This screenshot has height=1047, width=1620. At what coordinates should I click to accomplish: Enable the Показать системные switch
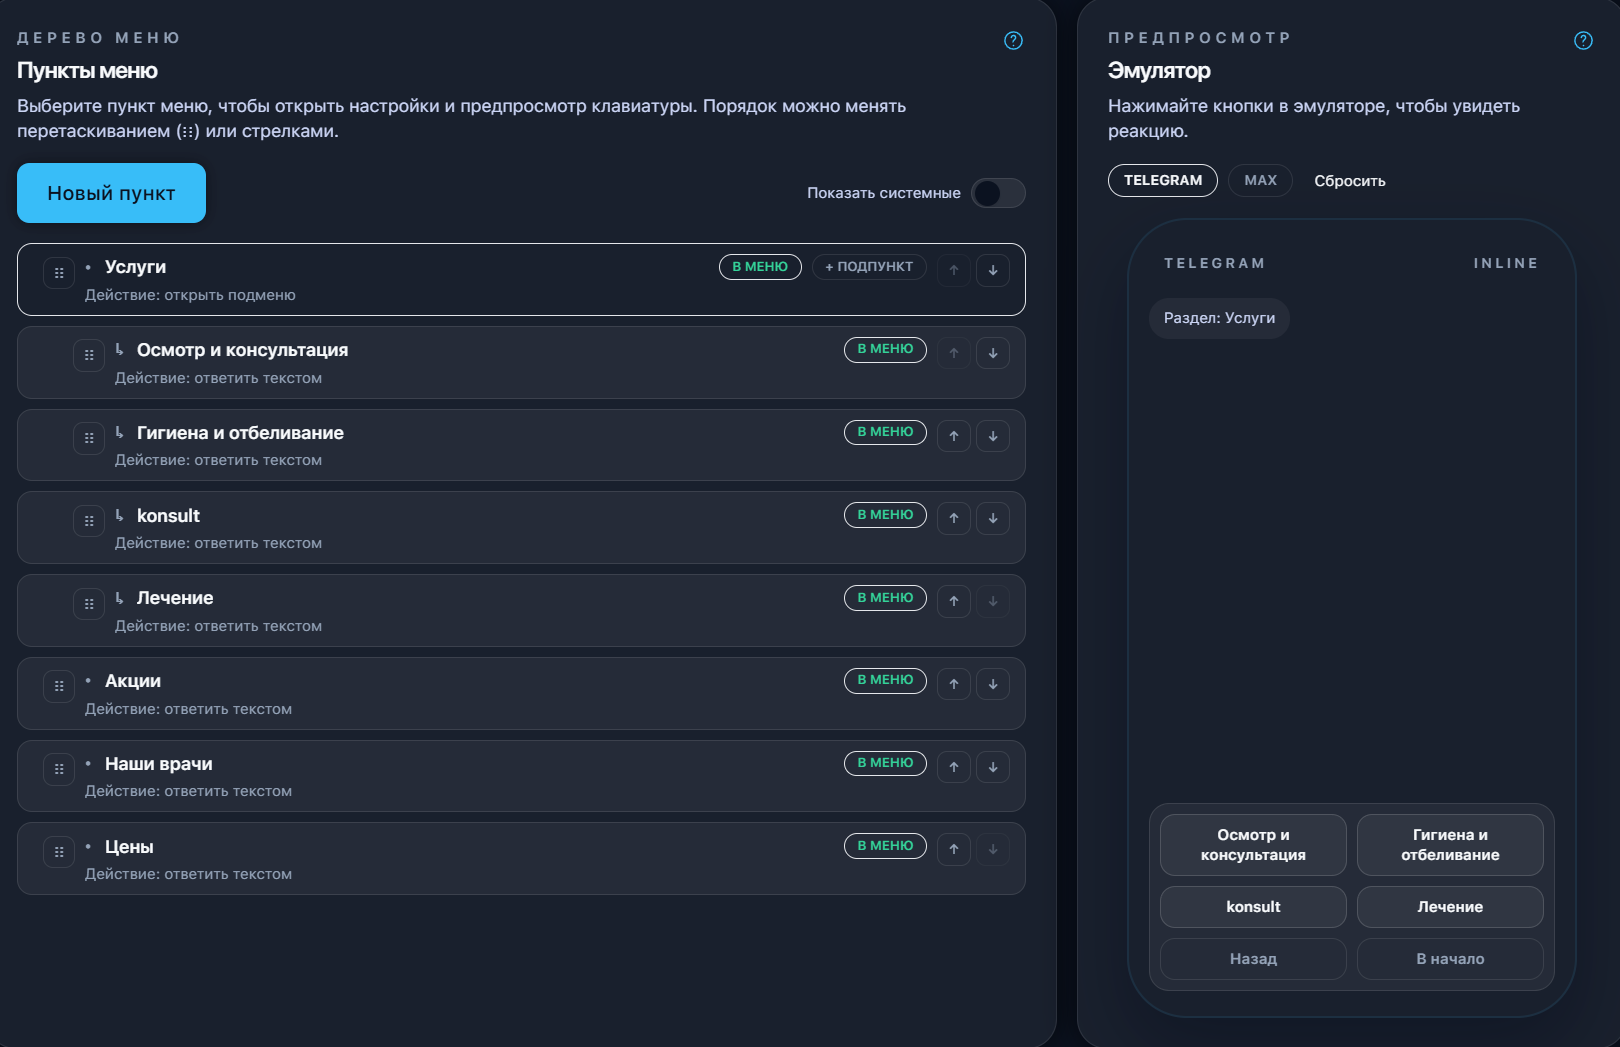pyautogui.click(x=998, y=193)
